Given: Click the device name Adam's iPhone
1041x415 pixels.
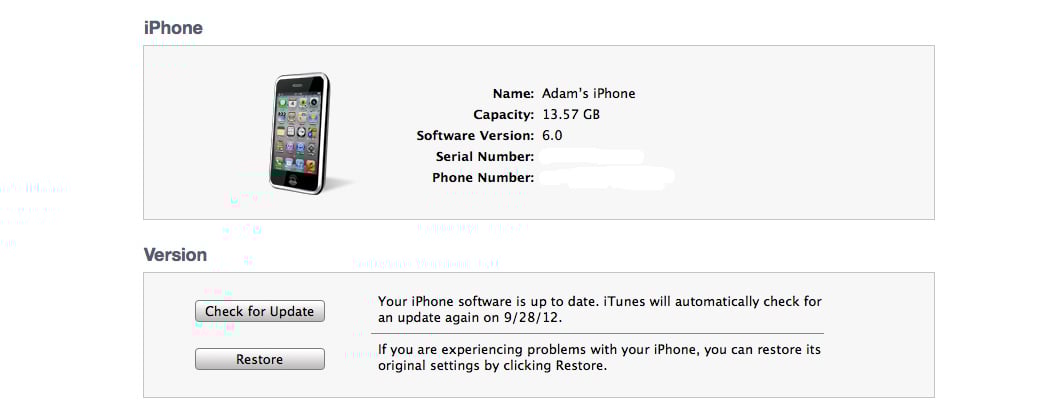Looking at the screenshot, I should pyautogui.click(x=588, y=93).
